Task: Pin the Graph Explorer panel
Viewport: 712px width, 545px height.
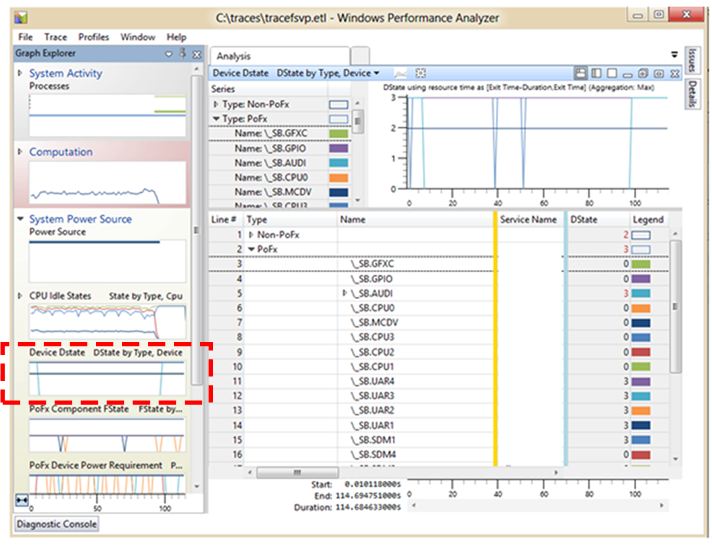Action: pyautogui.click(x=182, y=54)
